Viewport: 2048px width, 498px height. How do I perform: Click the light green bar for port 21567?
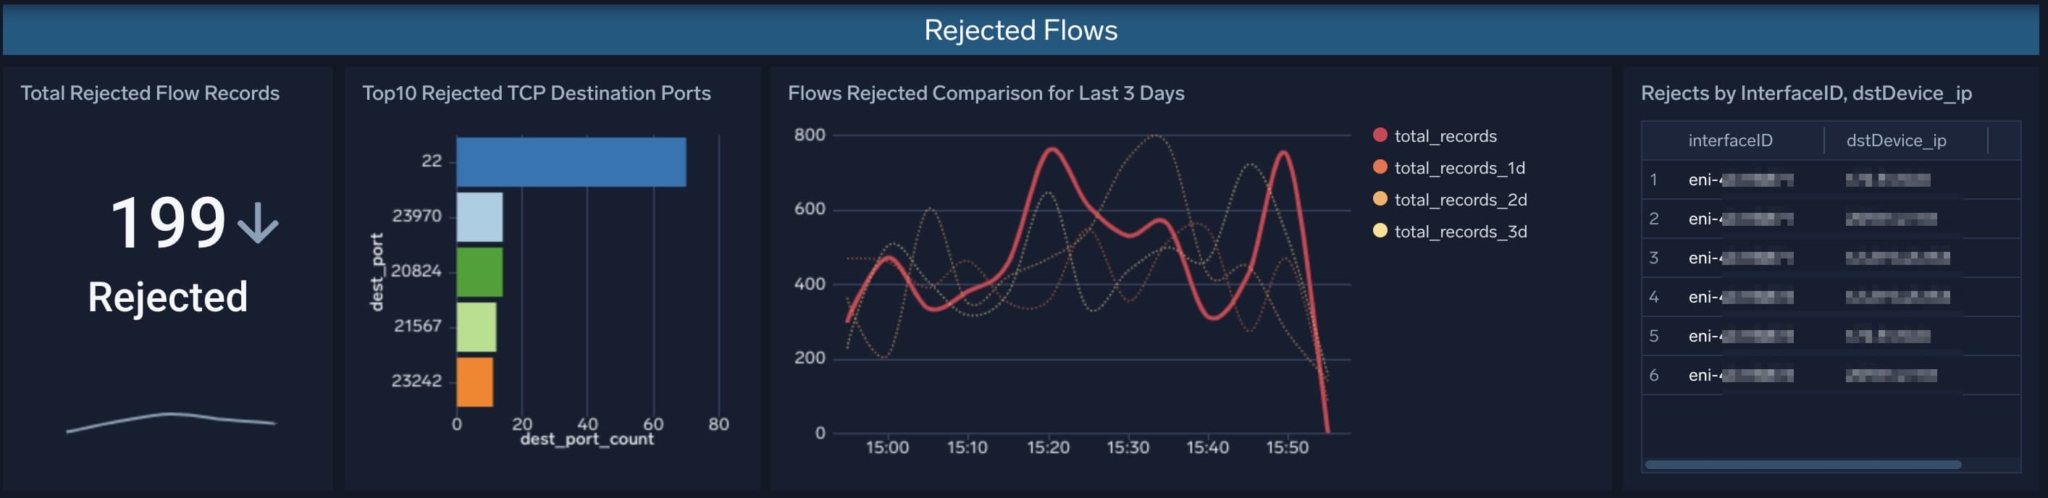tap(476, 327)
